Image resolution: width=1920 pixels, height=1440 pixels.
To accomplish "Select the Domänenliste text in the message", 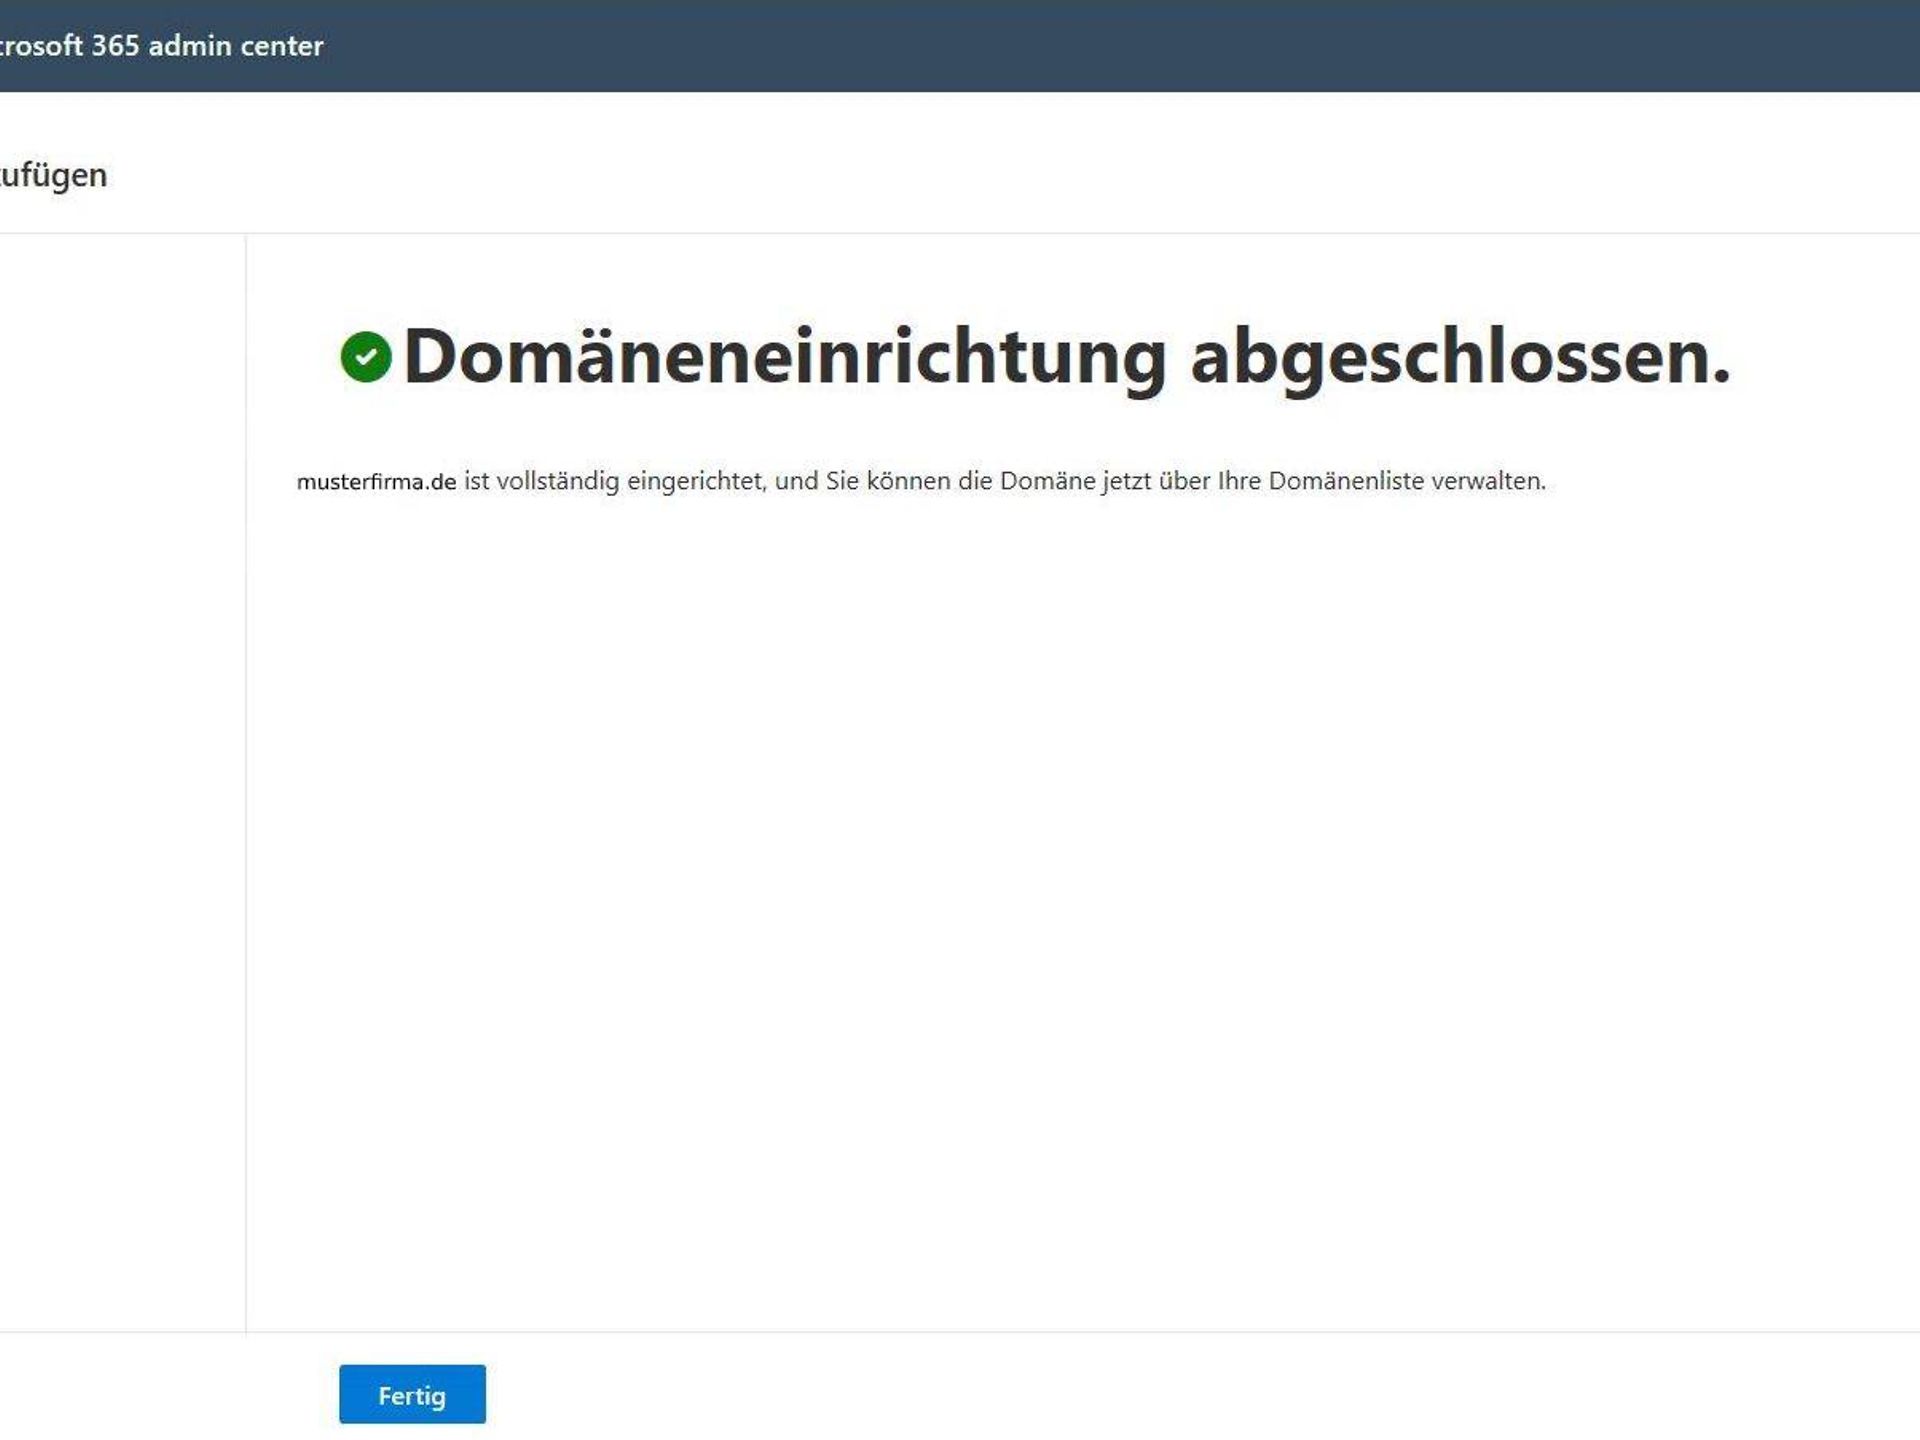I will point(1345,481).
